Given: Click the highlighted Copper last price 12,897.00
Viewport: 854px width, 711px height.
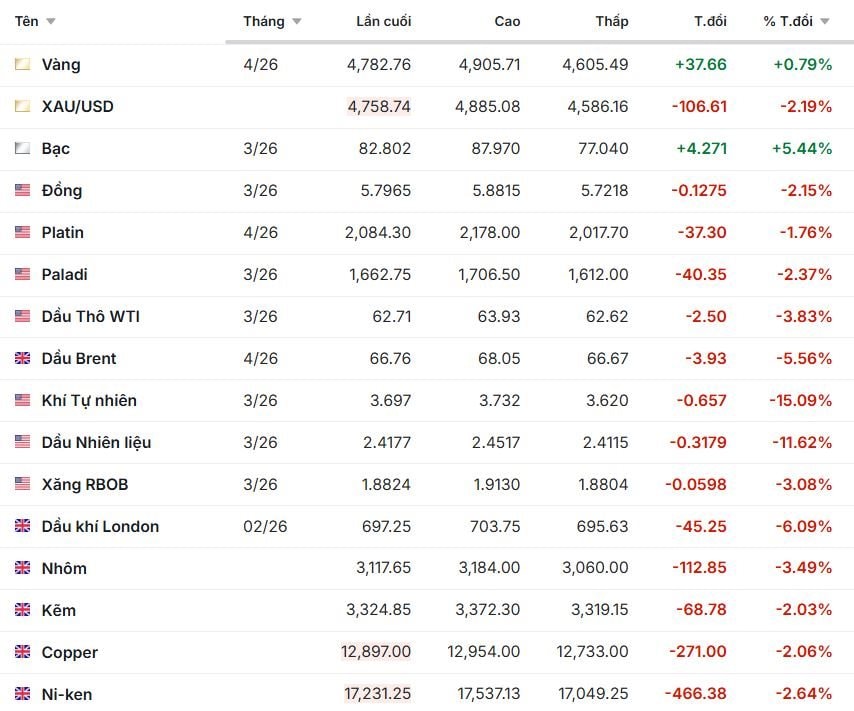Looking at the screenshot, I should [376, 652].
